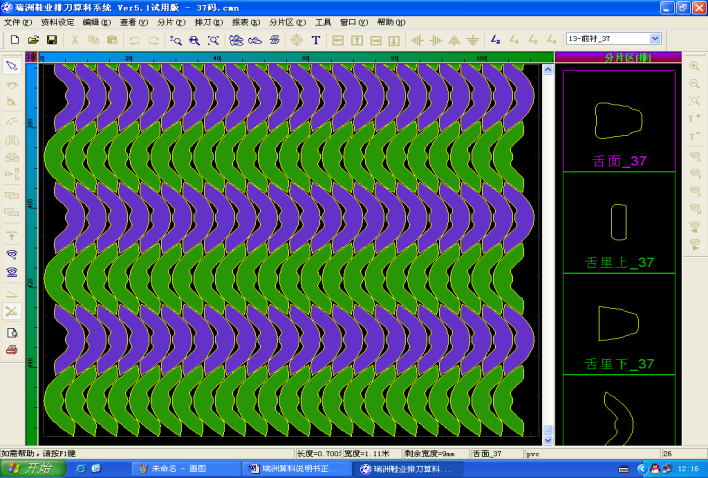Viewport: 708px width, 478px height.
Task: Switch to 未命名 - 画图 taskbar window
Action: [x=186, y=469]
